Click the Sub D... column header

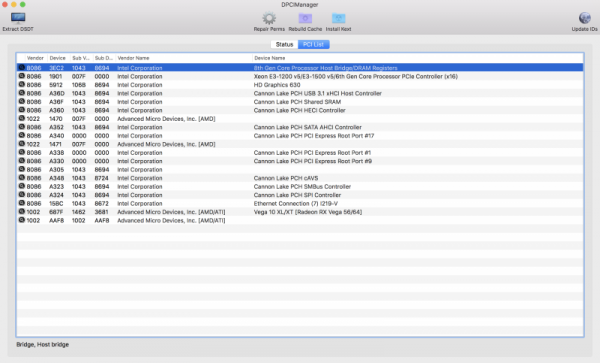coord(104,58)
